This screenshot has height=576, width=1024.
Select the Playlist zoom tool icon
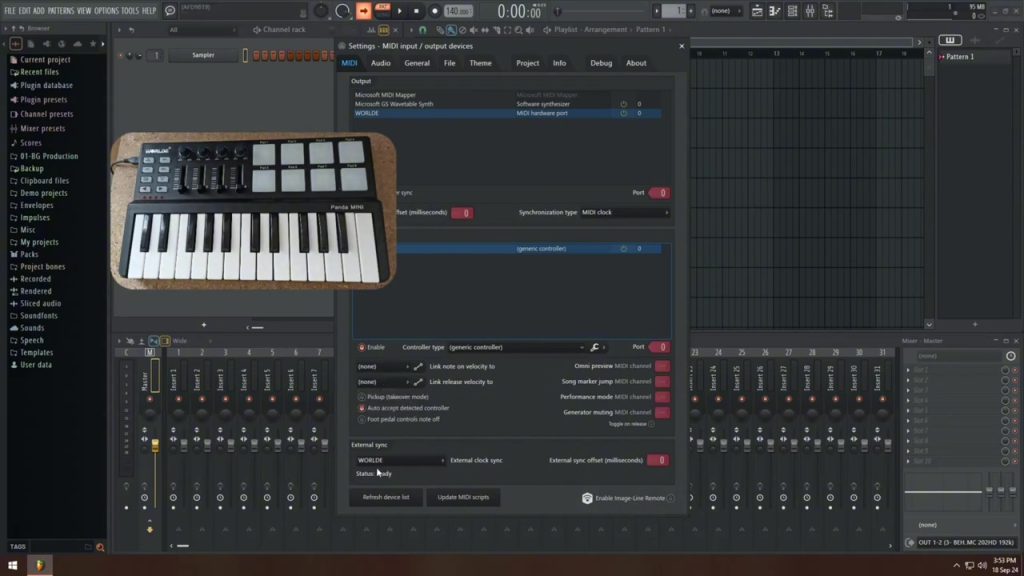coord(519,29)
